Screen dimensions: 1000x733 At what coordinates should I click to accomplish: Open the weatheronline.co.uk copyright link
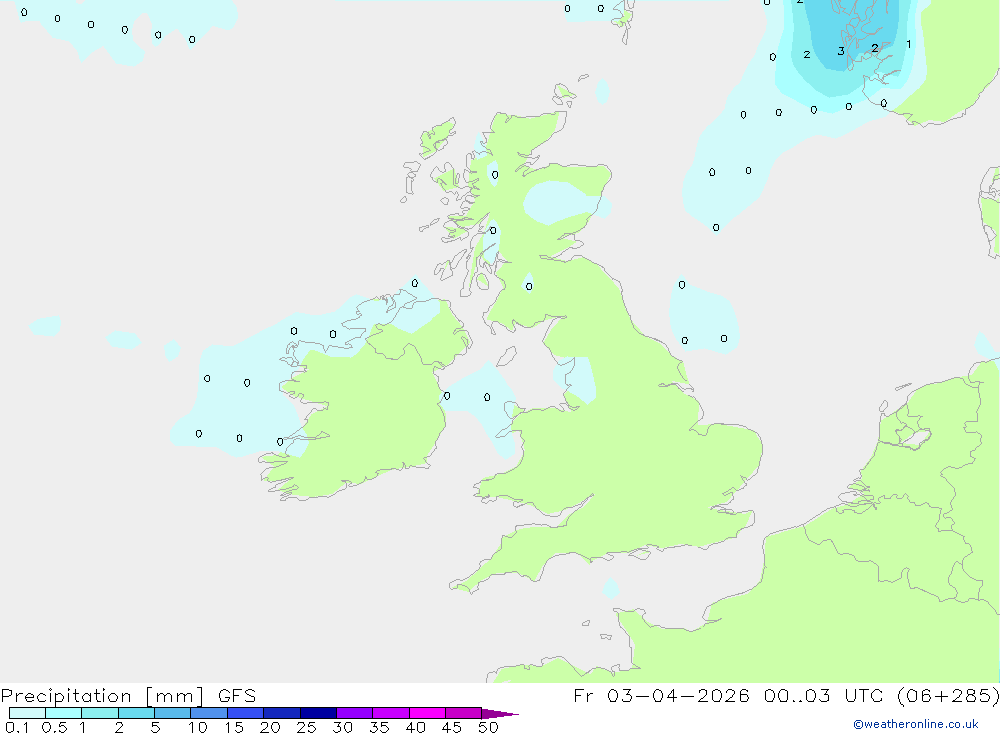915,724
